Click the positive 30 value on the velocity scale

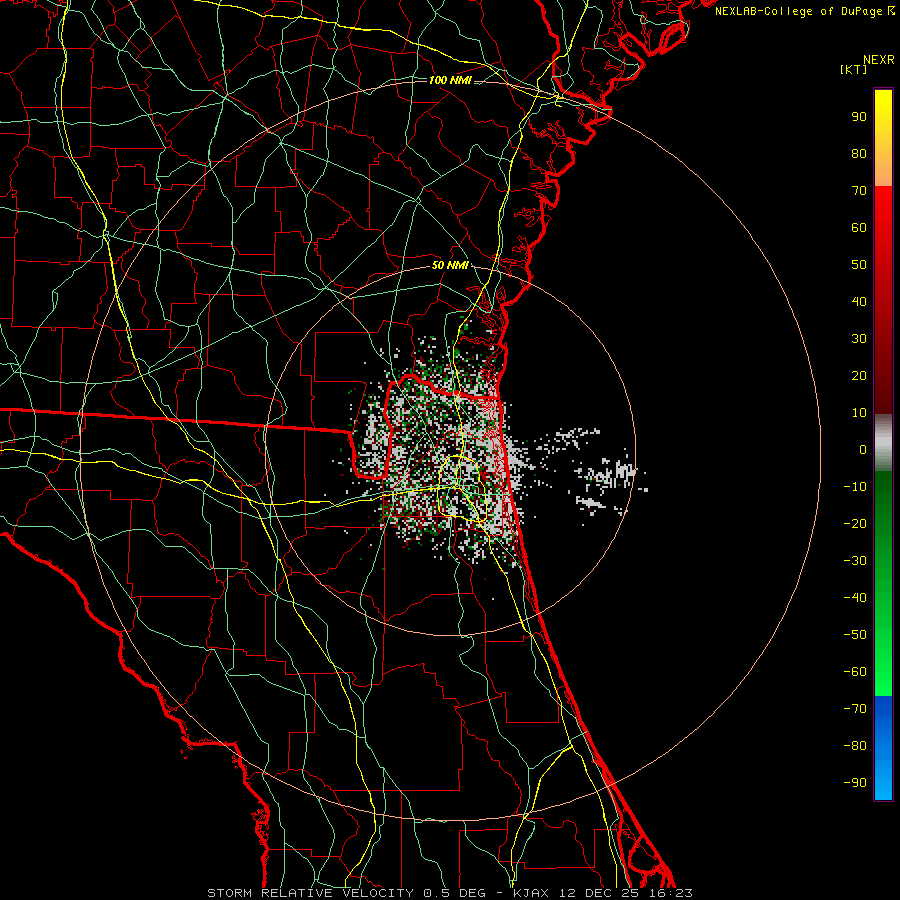[x=859, y=339]
